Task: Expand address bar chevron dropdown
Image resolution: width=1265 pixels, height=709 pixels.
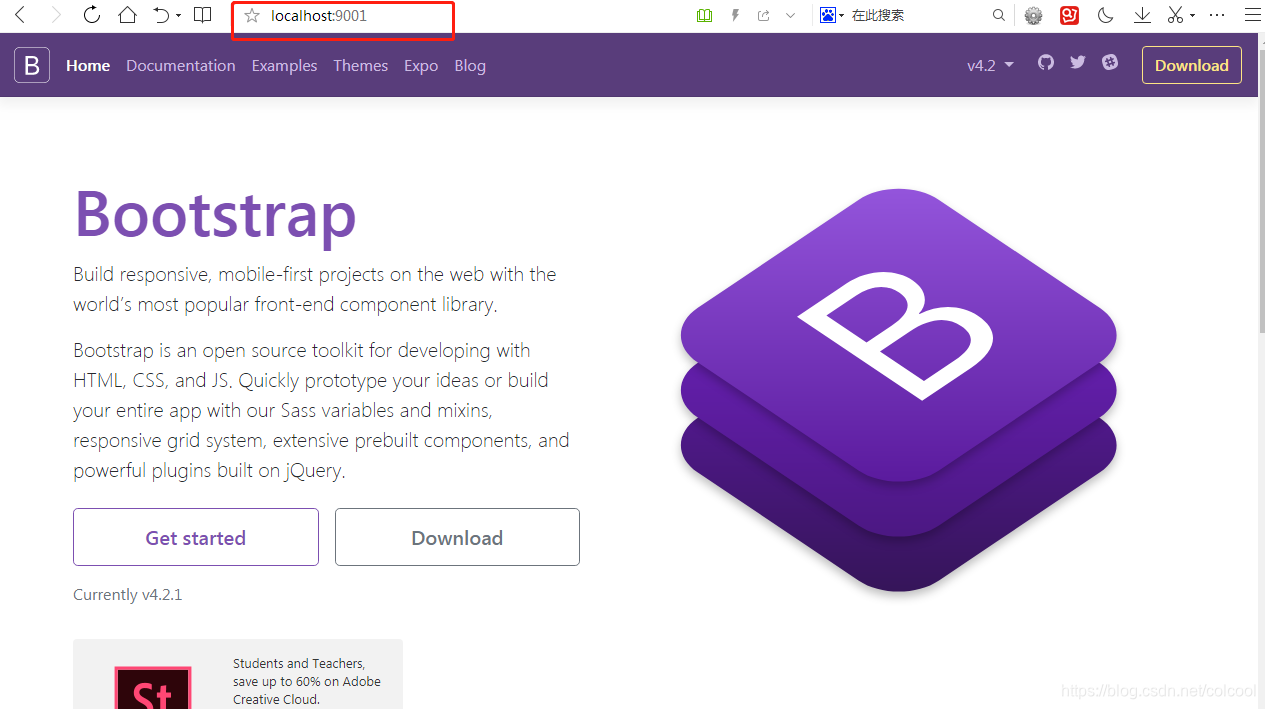Action: [791, 16]
